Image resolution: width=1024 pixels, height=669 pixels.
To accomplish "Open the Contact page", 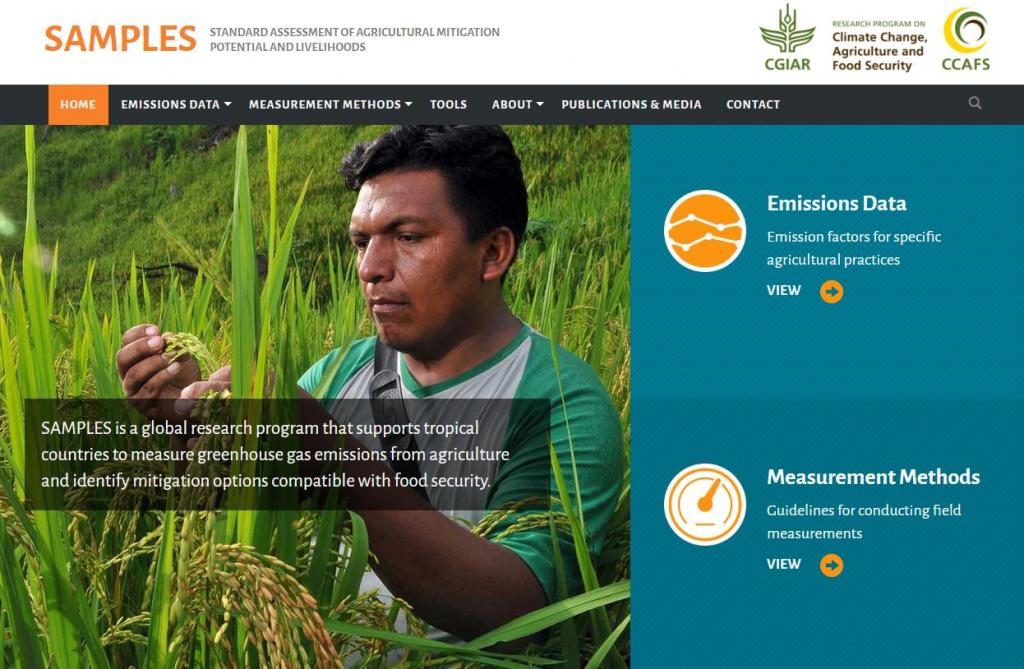I will 753,105.
